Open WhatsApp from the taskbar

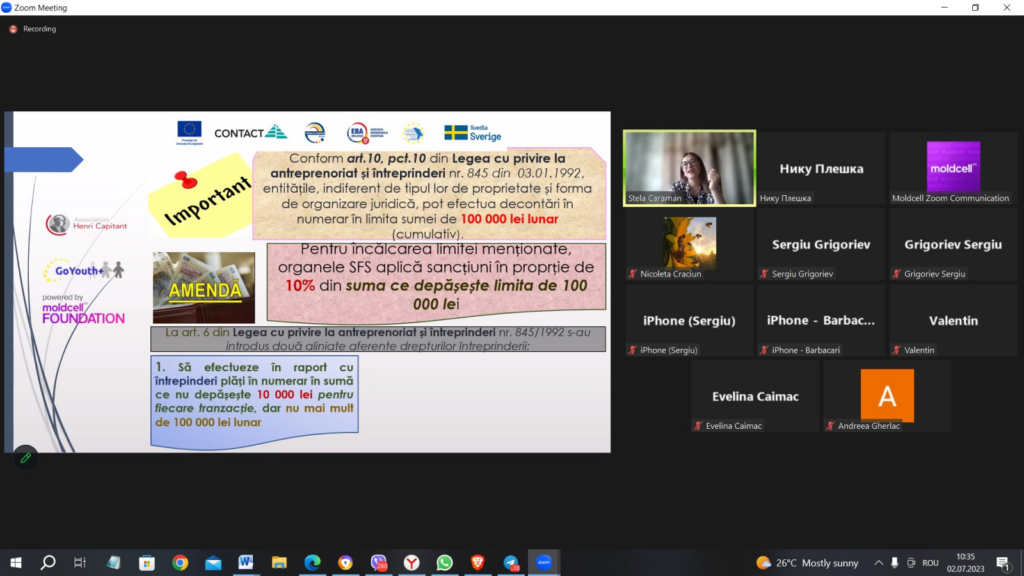pyautogui.click(x=445, y=562)
